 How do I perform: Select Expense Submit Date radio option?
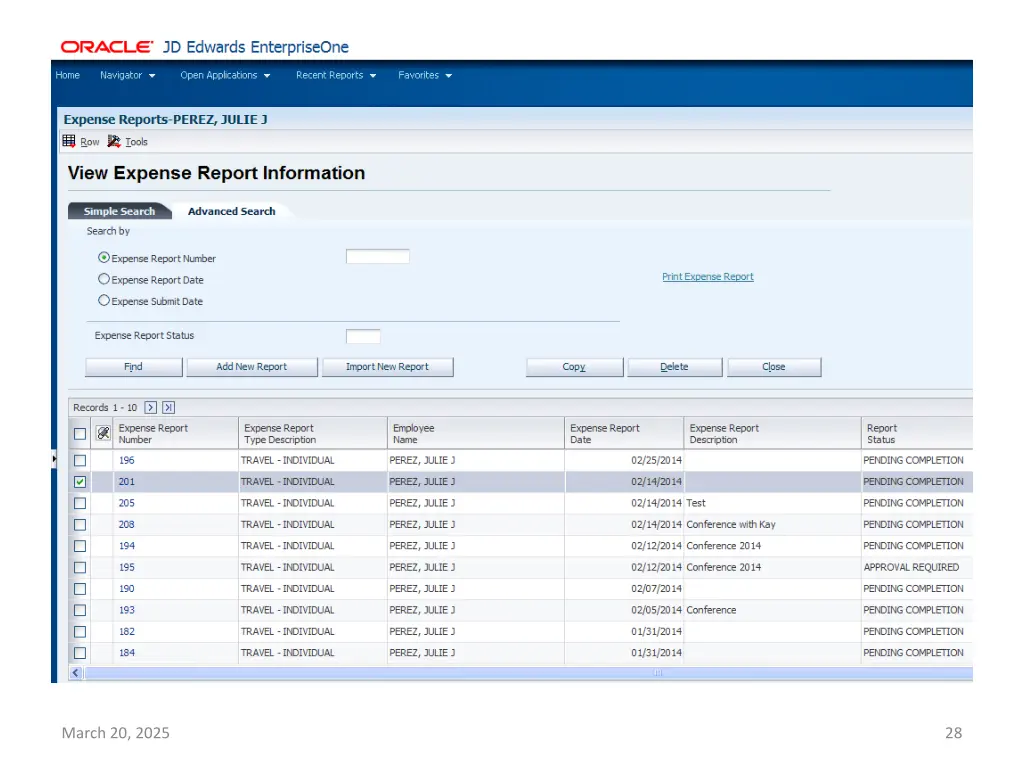[x=104, y=300]
